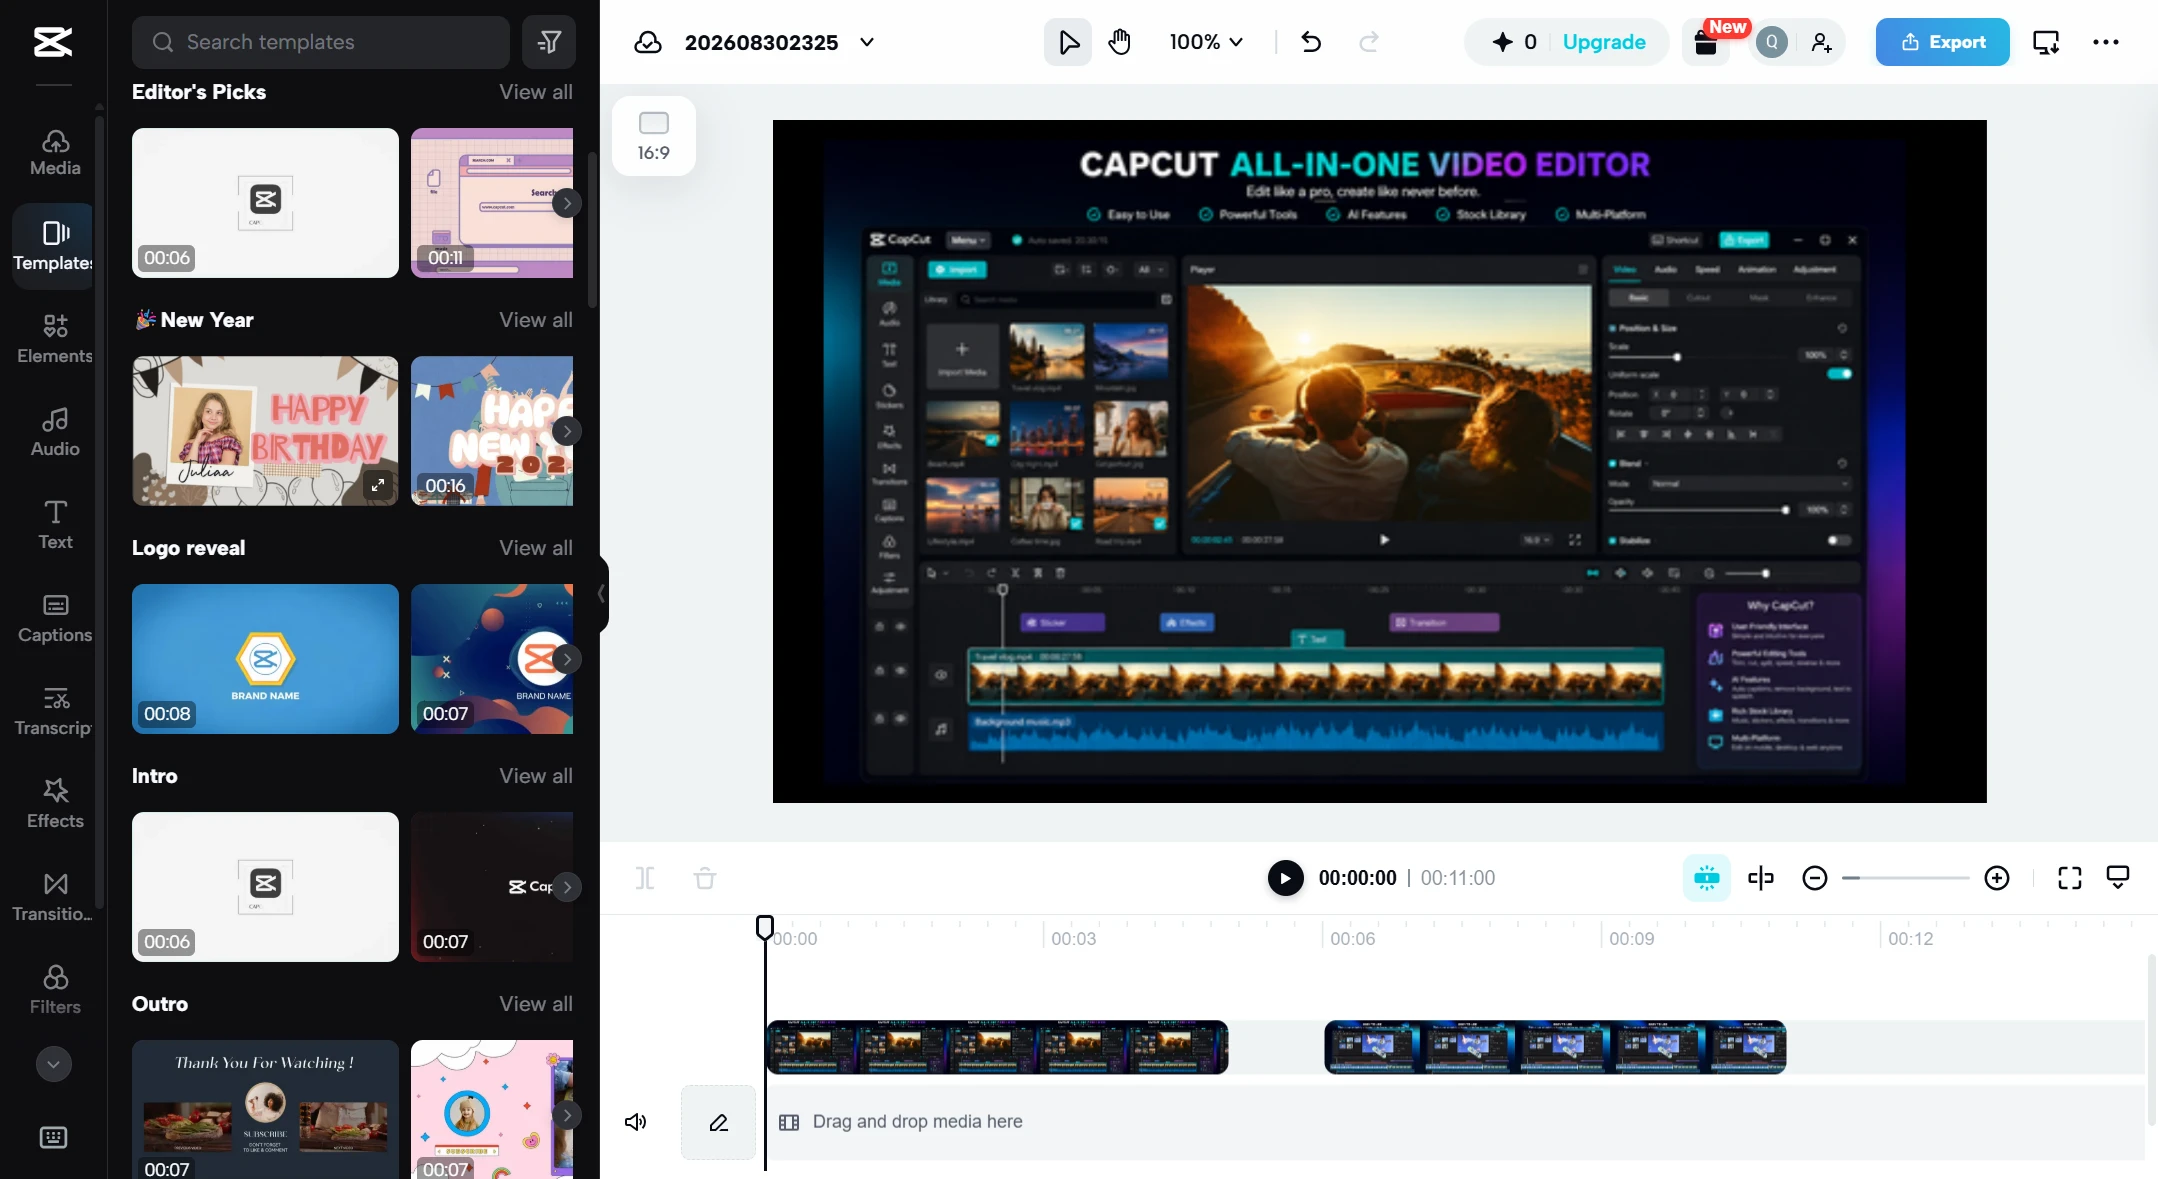This screenshot has height=1179, width=2158.
Task: Zoom in timeline with plus button
Action: click(x=1997, y=878)
